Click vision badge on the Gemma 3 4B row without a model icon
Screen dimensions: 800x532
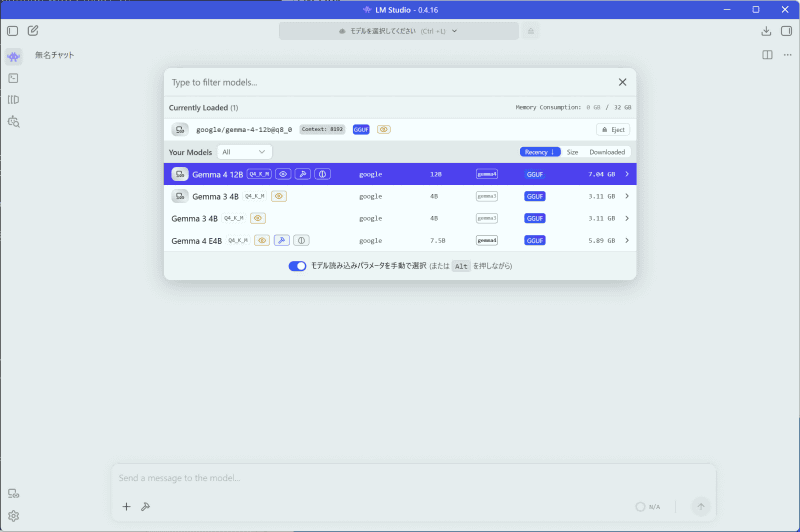[x=258, y=218]
